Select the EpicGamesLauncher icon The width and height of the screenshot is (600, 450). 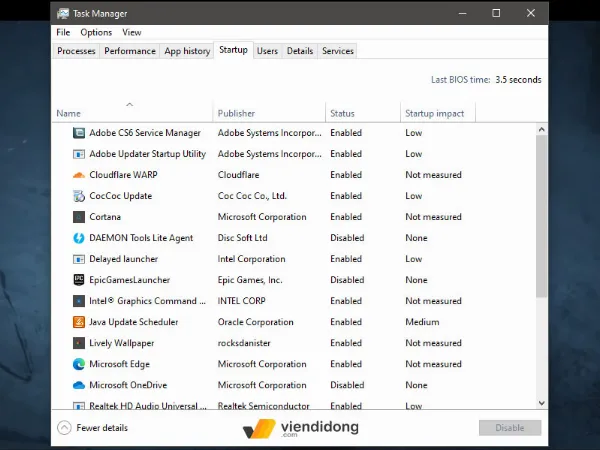[x=80, y=280]
